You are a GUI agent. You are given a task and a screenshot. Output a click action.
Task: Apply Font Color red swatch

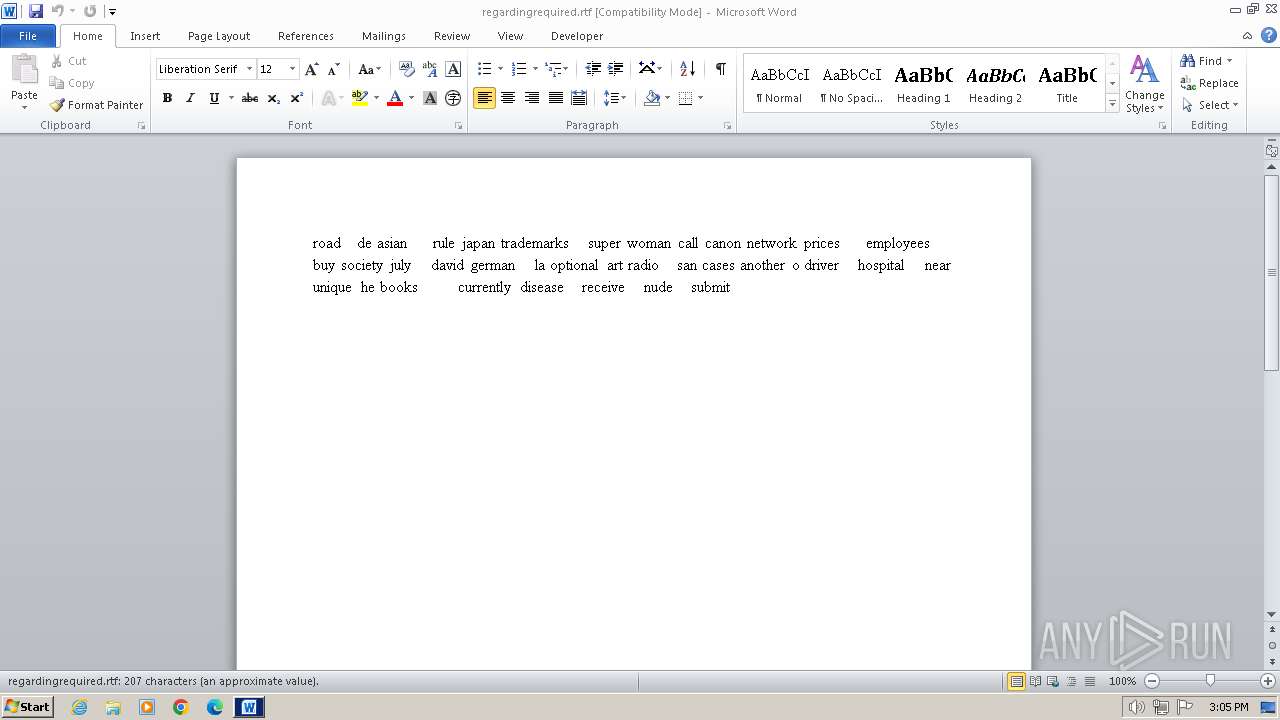[395, 98]
